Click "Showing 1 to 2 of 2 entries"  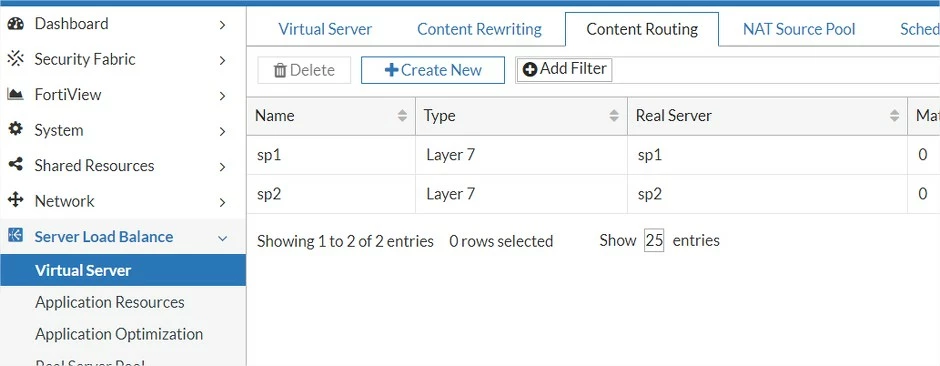pos(345,241)
